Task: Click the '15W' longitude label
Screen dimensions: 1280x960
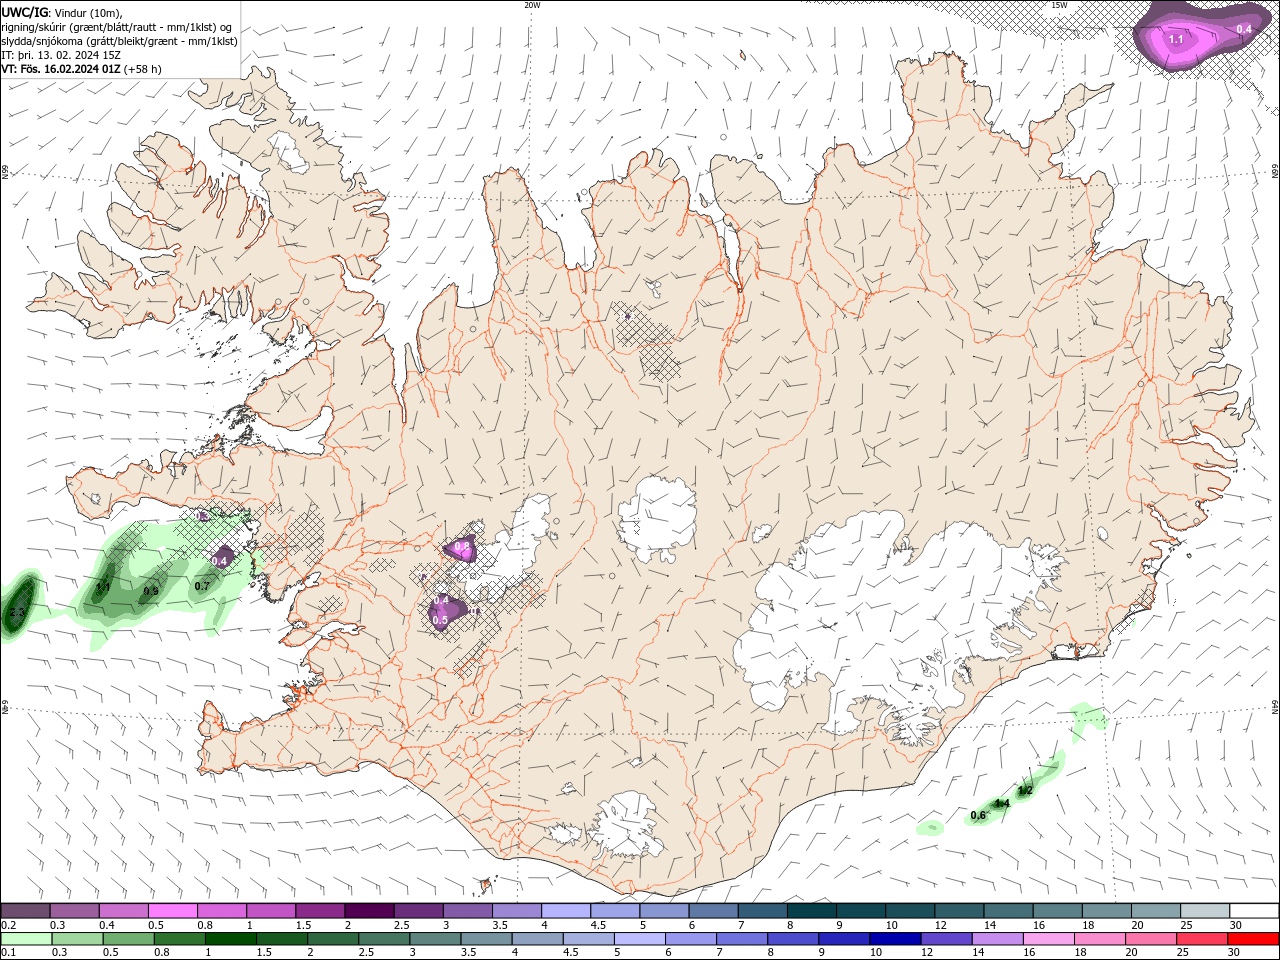Action: point(1059,5)
